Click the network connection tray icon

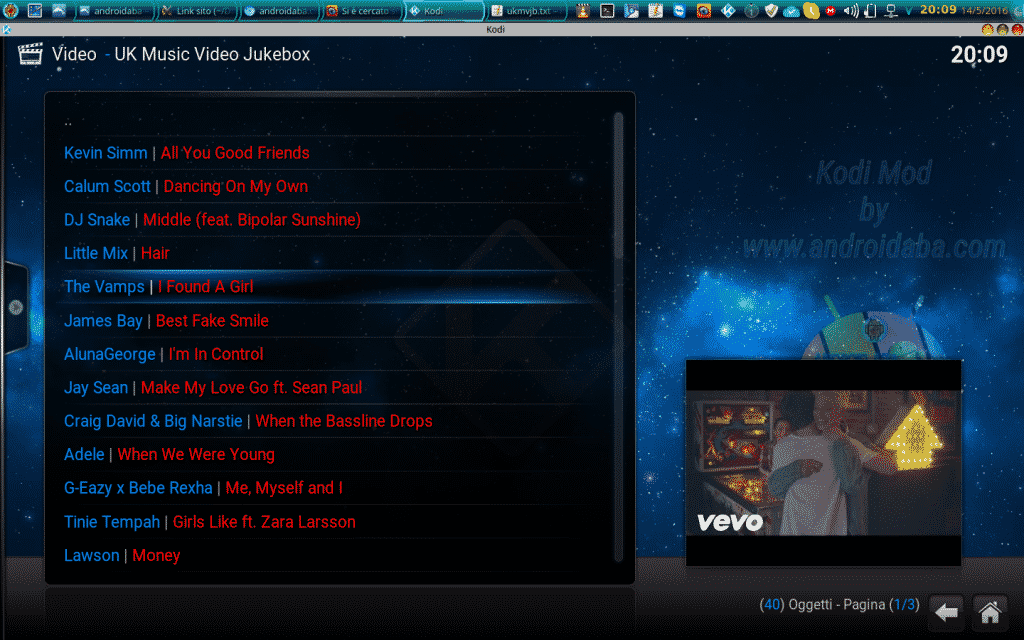(891, 10)
